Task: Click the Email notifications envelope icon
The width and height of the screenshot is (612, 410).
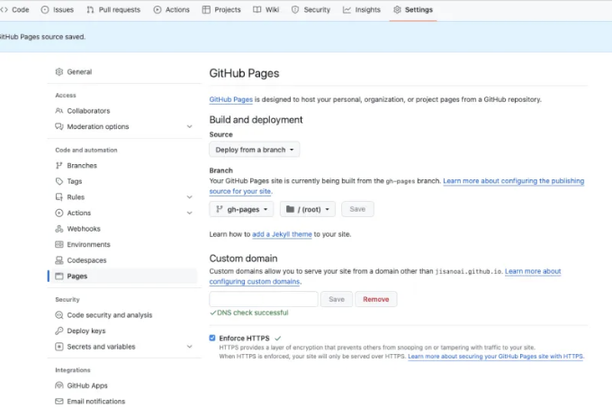Action: [x=59, y=401]
